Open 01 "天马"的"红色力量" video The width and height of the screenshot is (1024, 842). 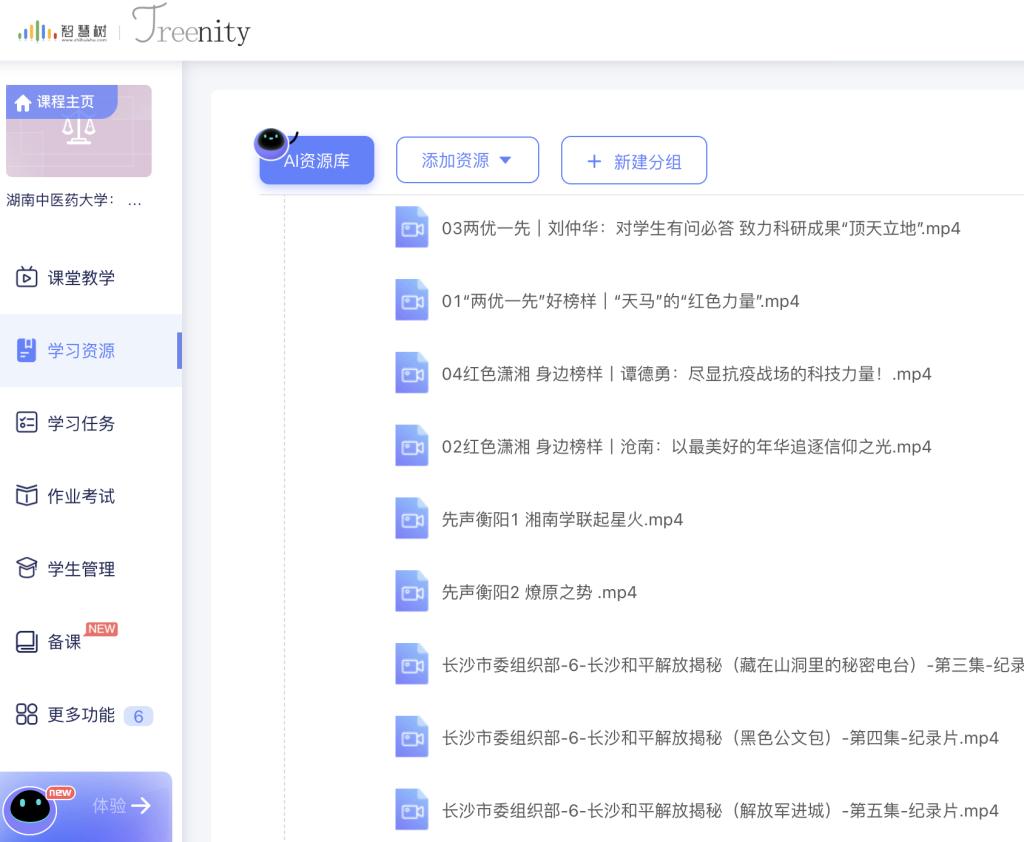(x=620, y=301)
